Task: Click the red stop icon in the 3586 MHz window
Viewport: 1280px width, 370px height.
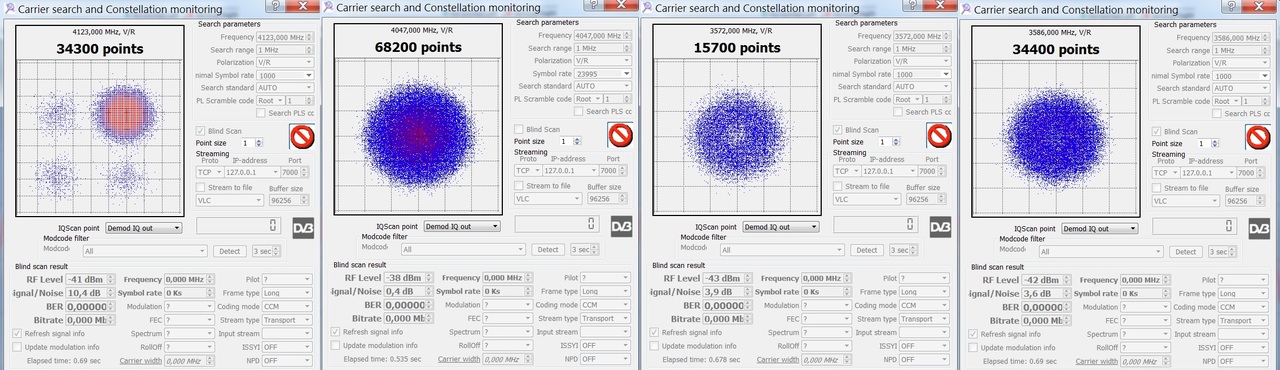Action: (1258, 136)
